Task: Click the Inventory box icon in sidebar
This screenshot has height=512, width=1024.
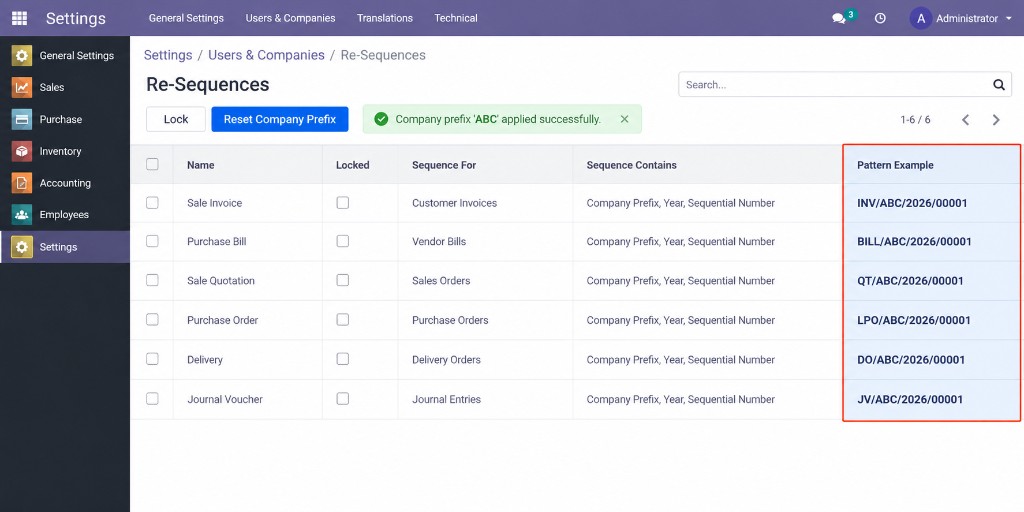Action: [22, 151]
